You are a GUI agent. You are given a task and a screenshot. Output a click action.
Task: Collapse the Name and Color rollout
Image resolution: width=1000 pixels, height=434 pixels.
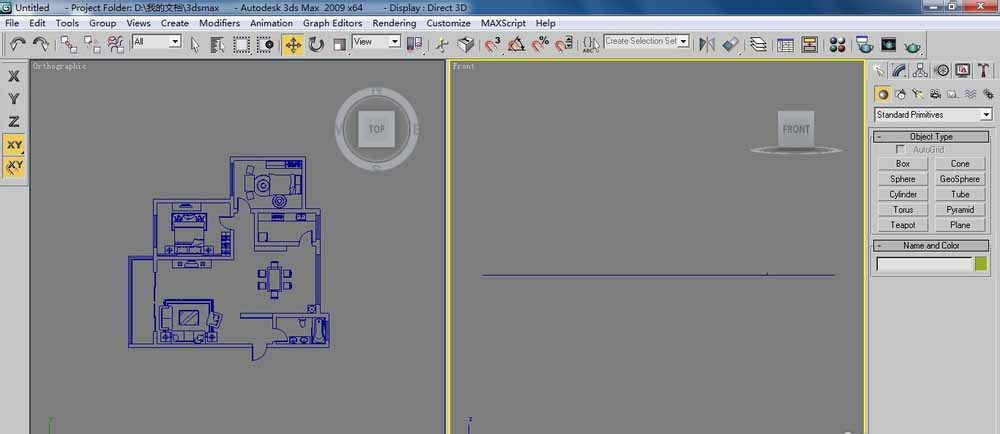[x=931, y=245]
